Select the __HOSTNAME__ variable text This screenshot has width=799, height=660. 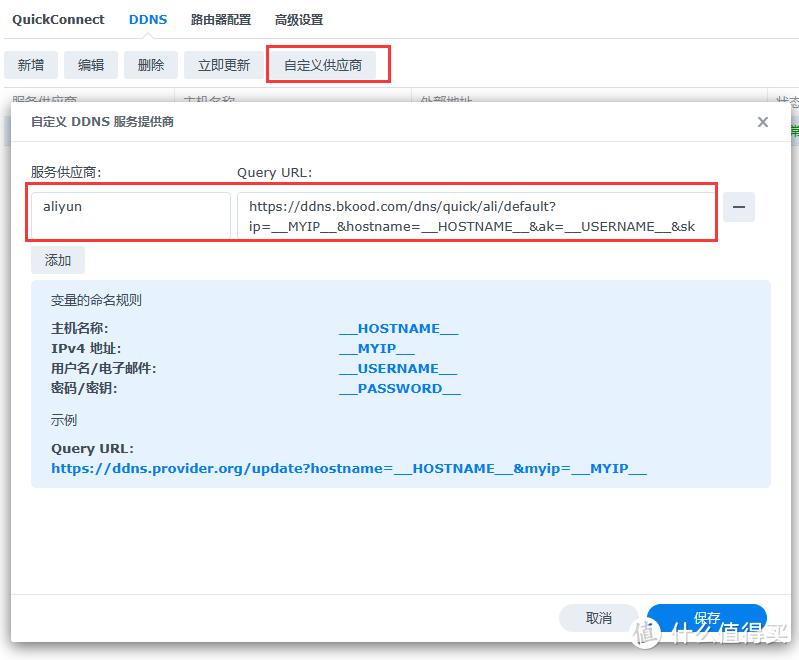click(398, 329)
